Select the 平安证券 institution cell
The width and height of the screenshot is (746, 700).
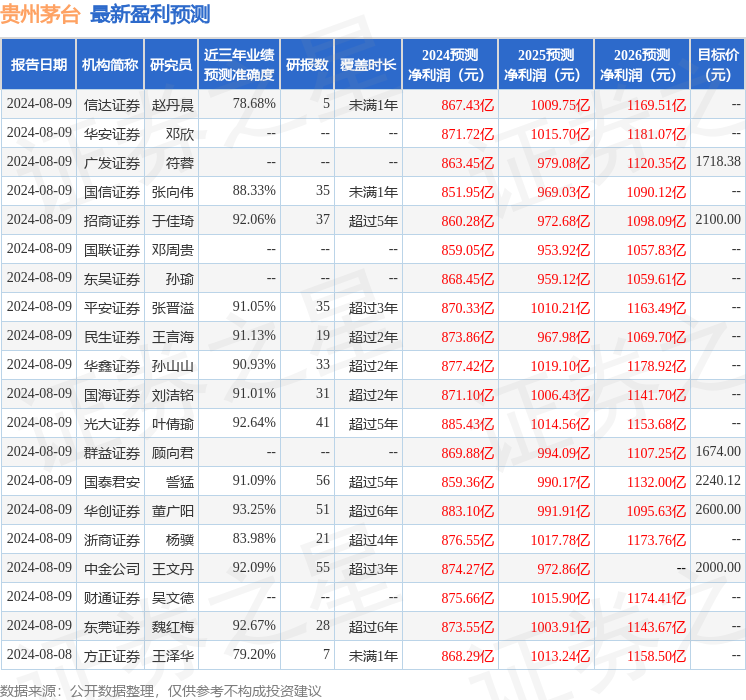tap(112, 308)
